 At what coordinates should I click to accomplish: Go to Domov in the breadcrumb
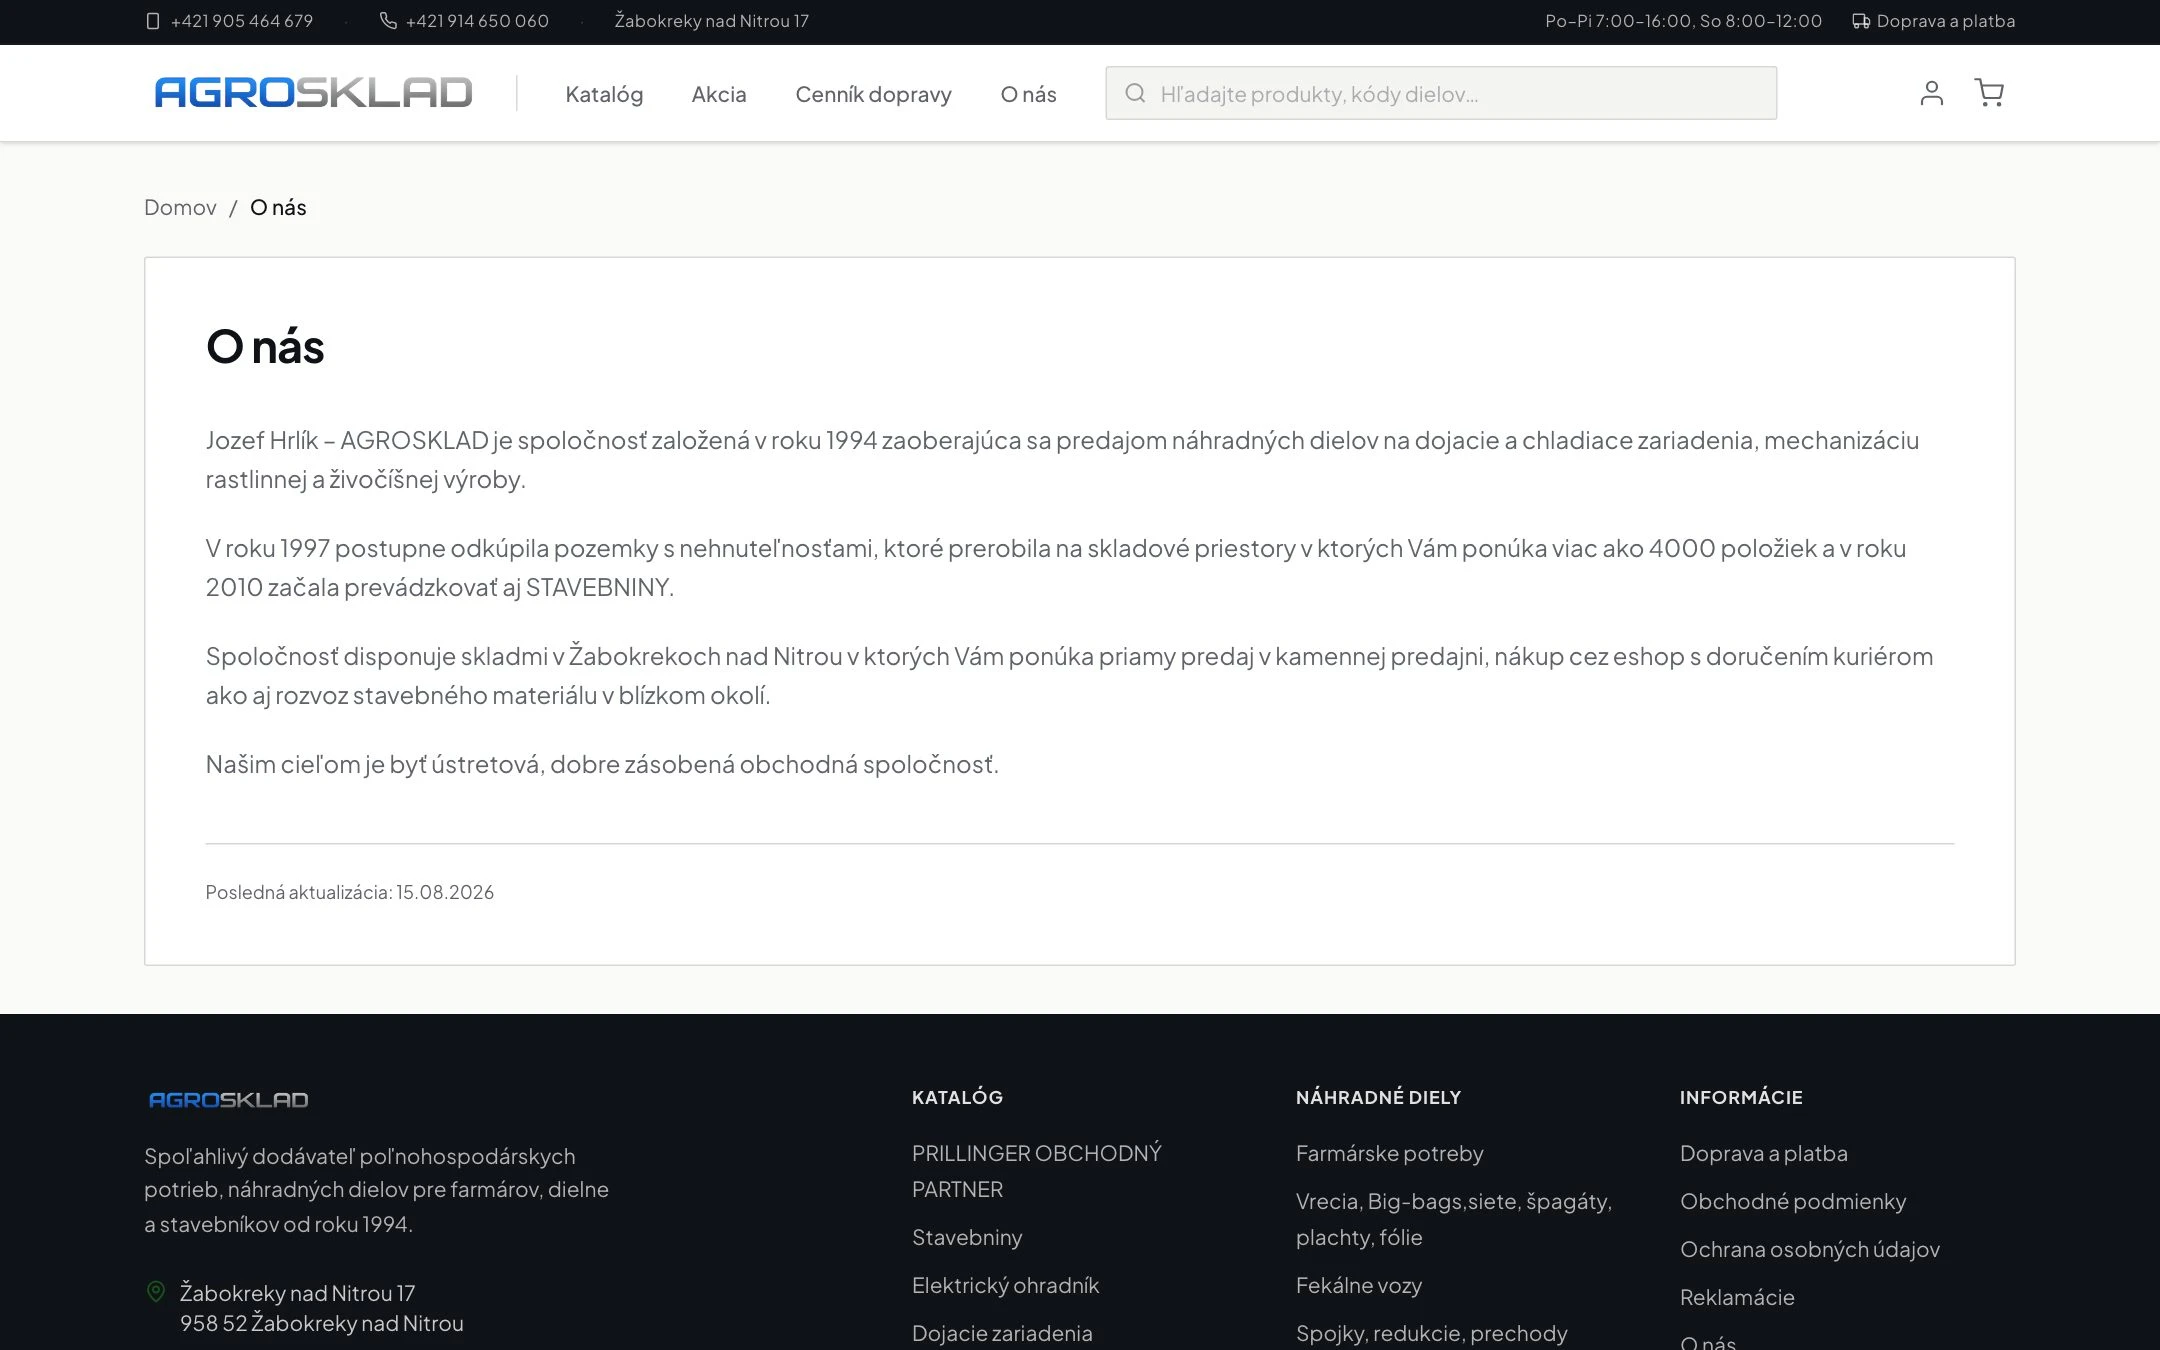pos(180,207)
